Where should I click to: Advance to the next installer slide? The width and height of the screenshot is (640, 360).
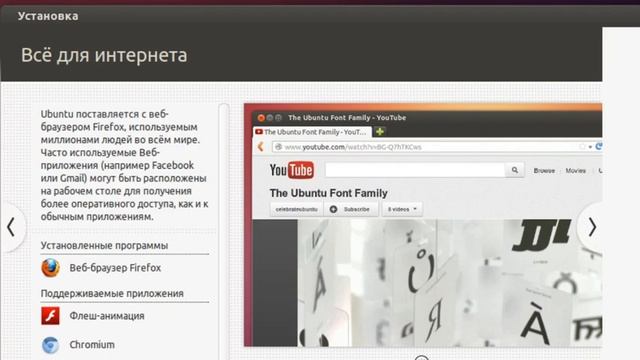pyautogui.click(x=591, y=227)
